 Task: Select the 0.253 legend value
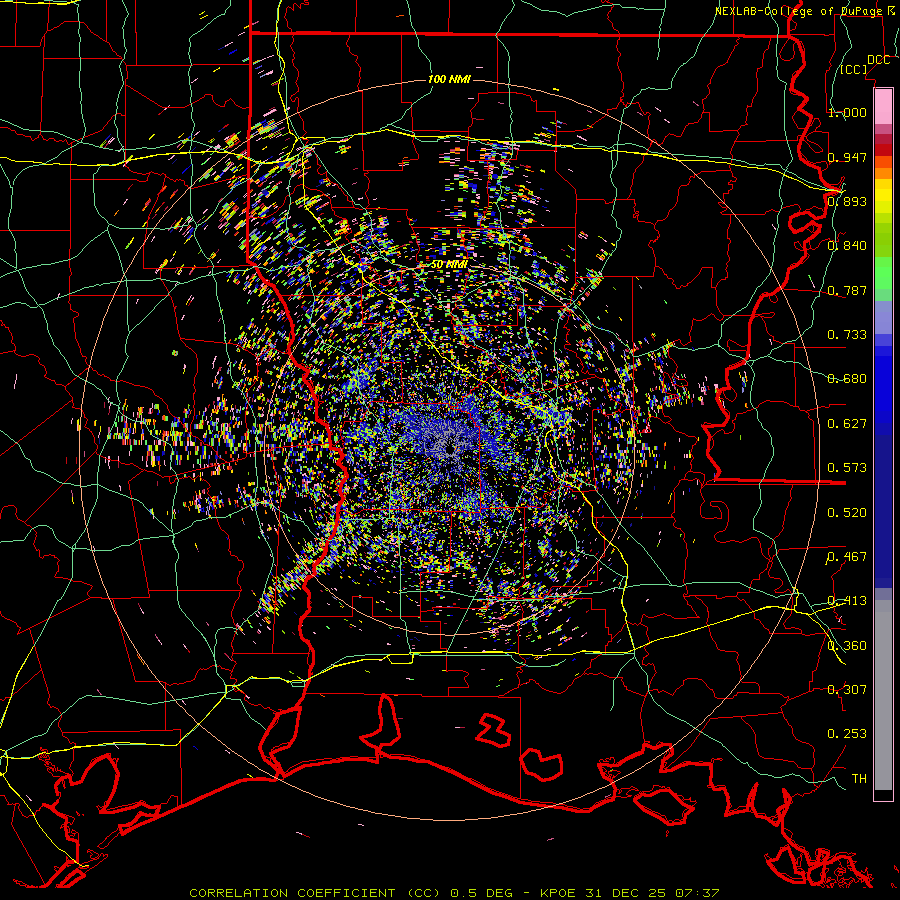847,734
